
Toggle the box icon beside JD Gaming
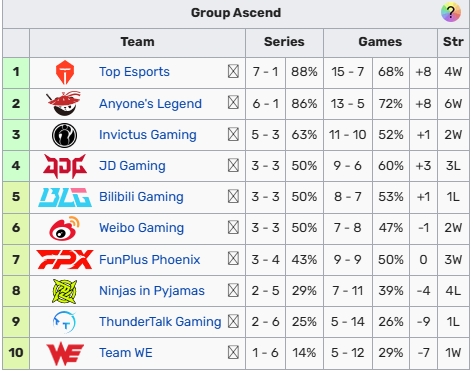tap(233, 165)
